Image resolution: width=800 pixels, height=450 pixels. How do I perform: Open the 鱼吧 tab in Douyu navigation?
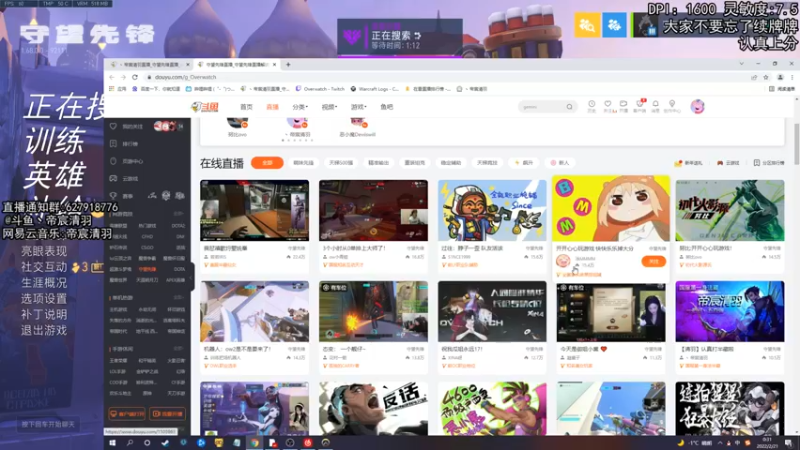387,107
